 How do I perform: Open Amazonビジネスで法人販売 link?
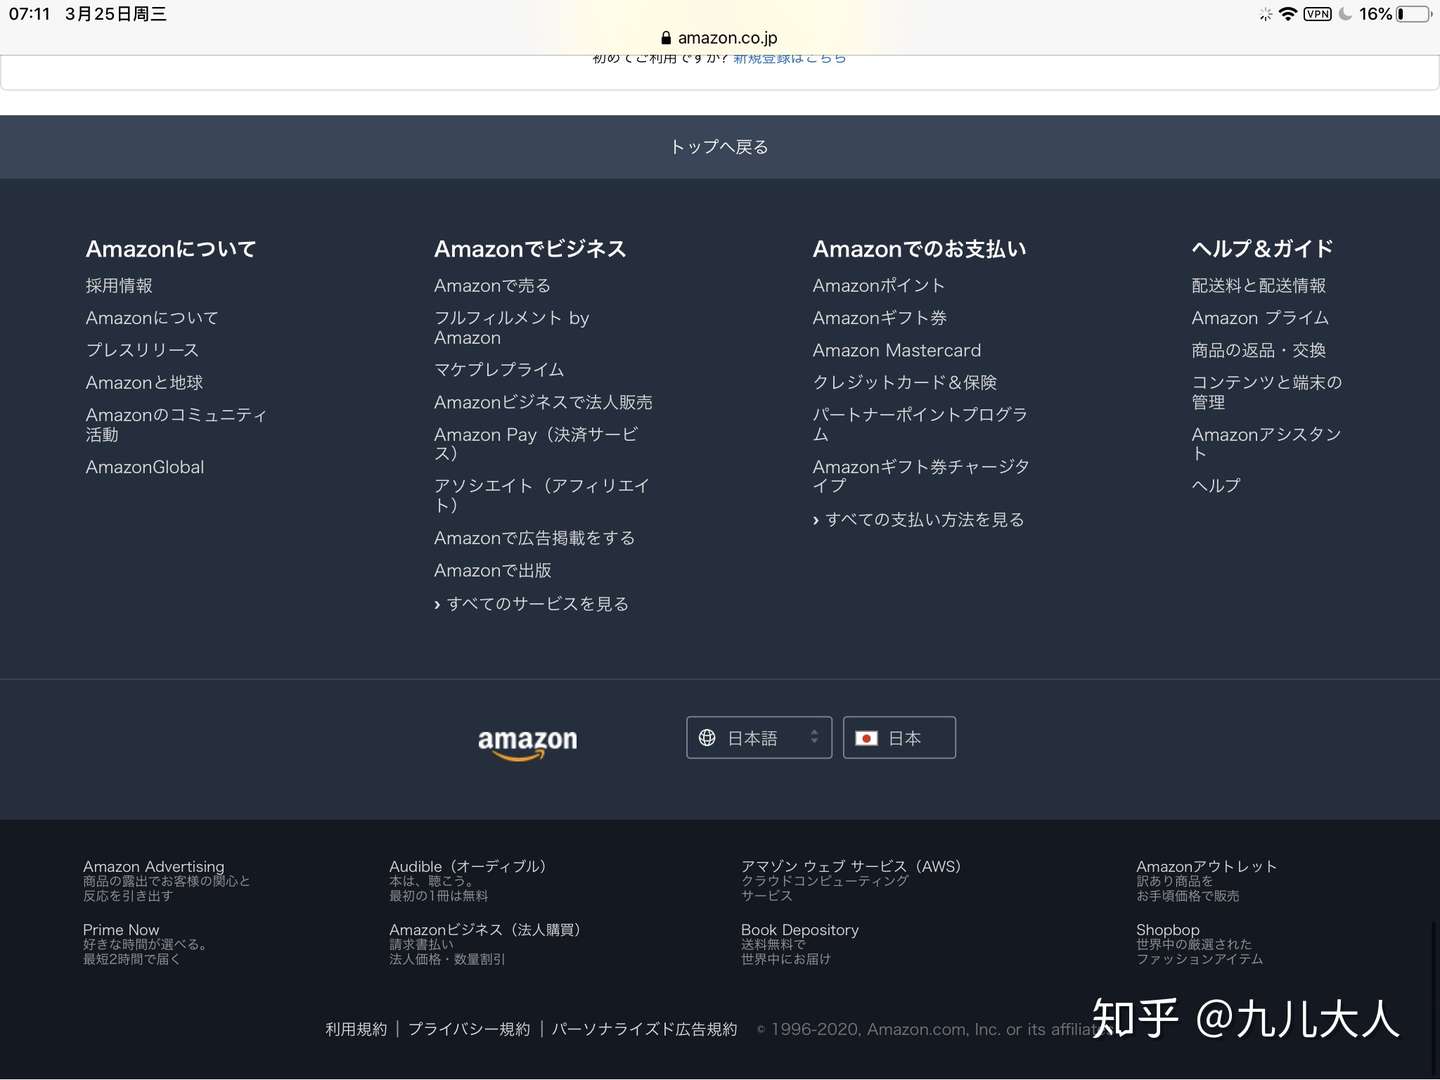click(543, 402)
